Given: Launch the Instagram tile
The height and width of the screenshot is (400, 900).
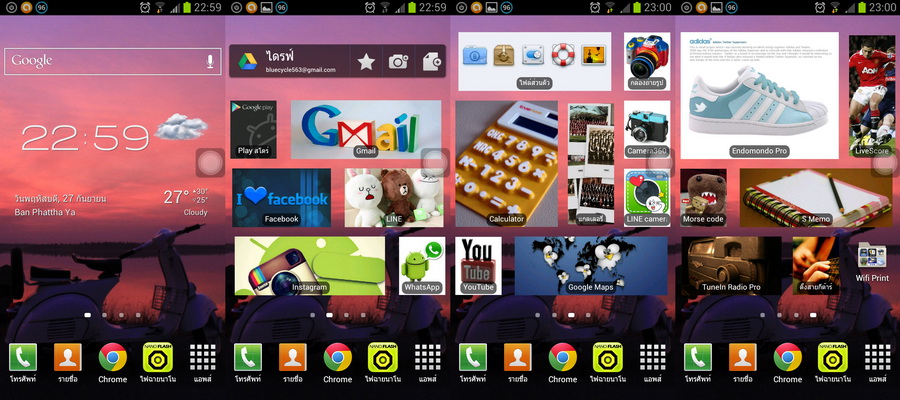Looking at the screenshot, I should point(309,266).
